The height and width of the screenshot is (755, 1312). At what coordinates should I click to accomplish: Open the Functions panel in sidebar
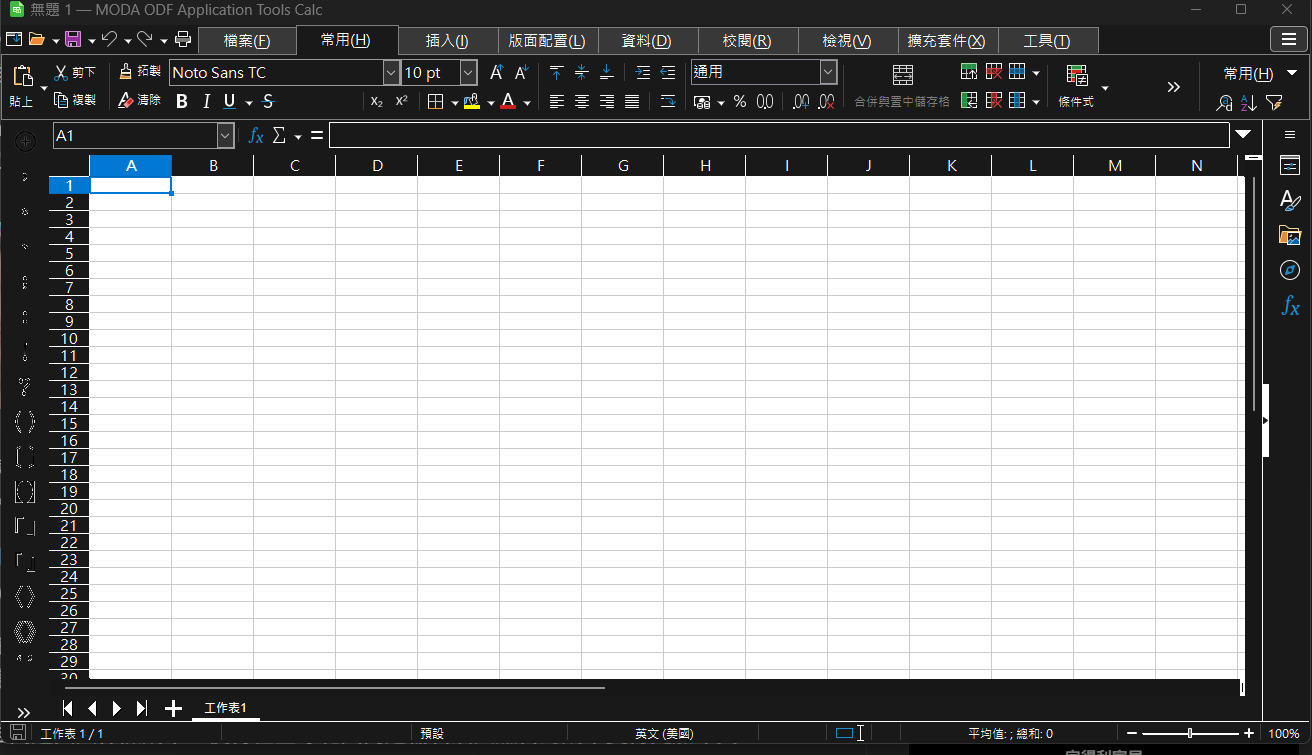point(1290,307)
